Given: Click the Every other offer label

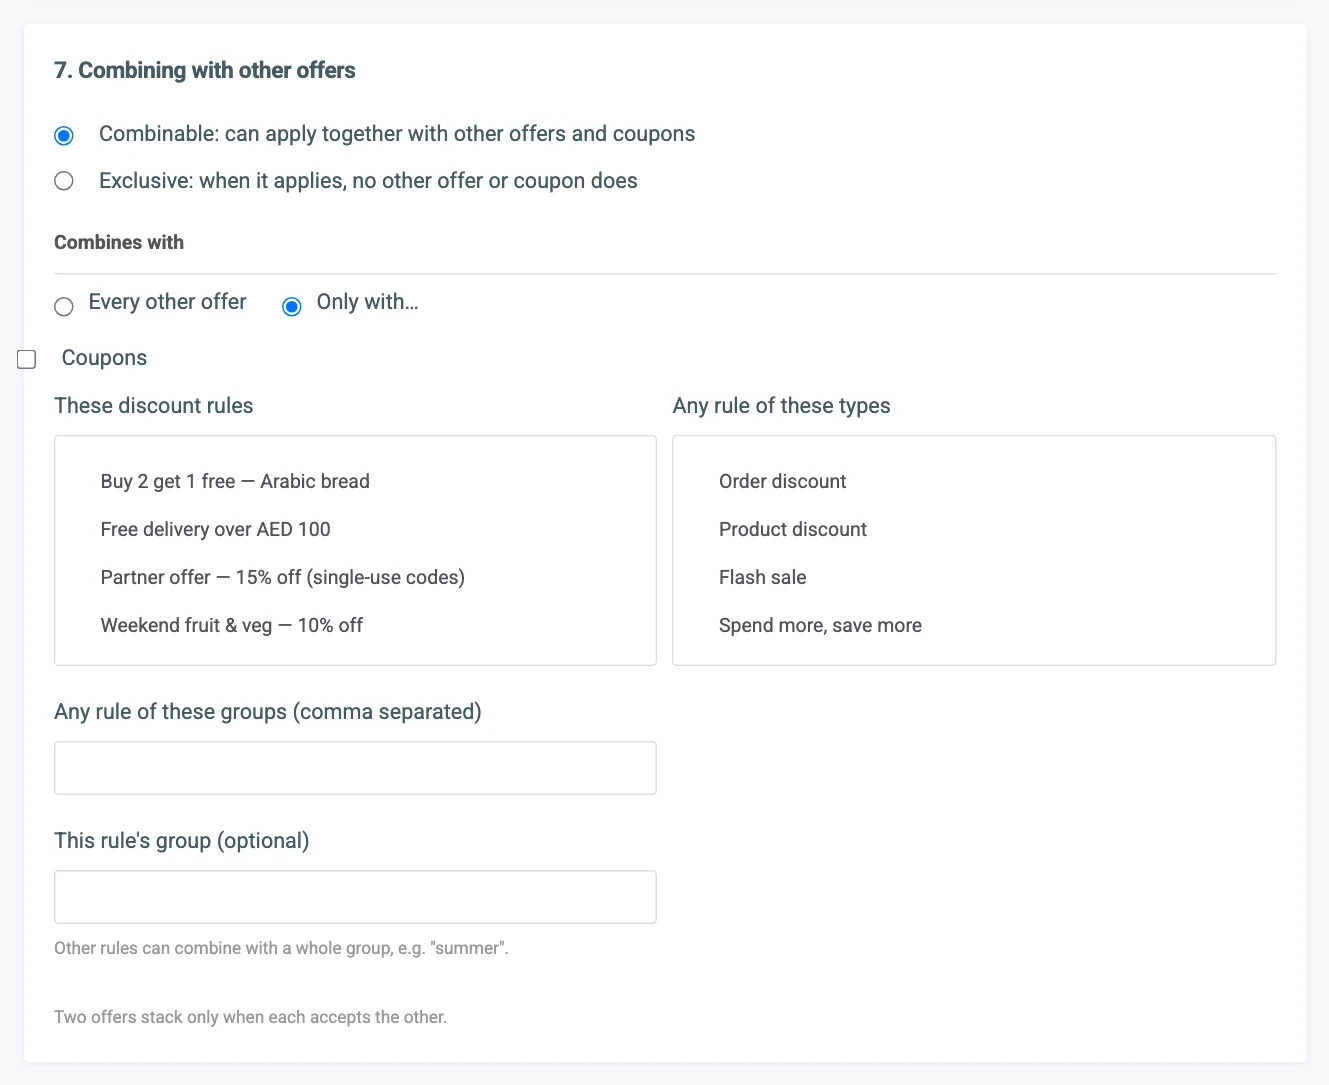Looking at the screenshot, I should click(167, 302).
